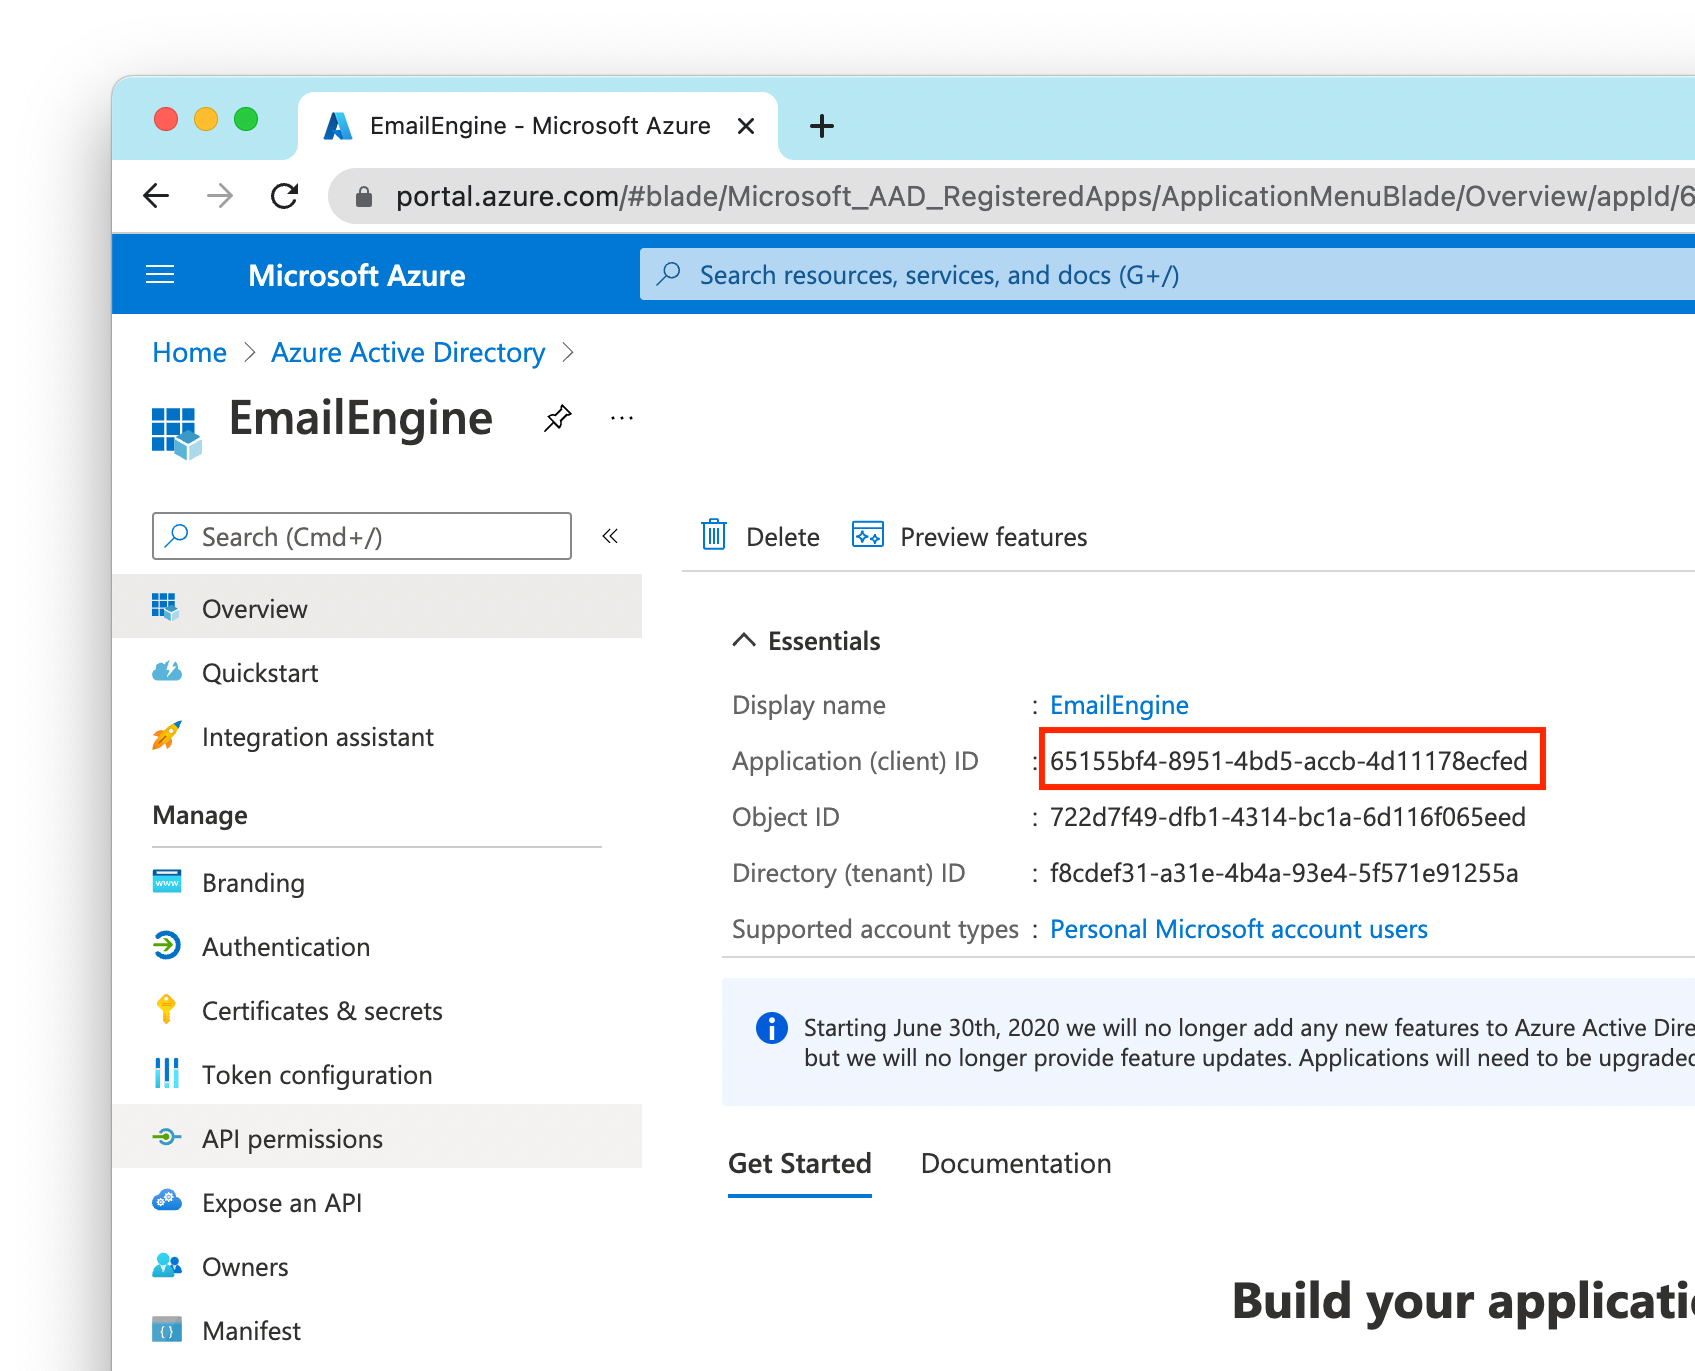Viewport: 1695px width, 1371px height.
Task: Click the Delete trash icon
Action: (714, 536)
